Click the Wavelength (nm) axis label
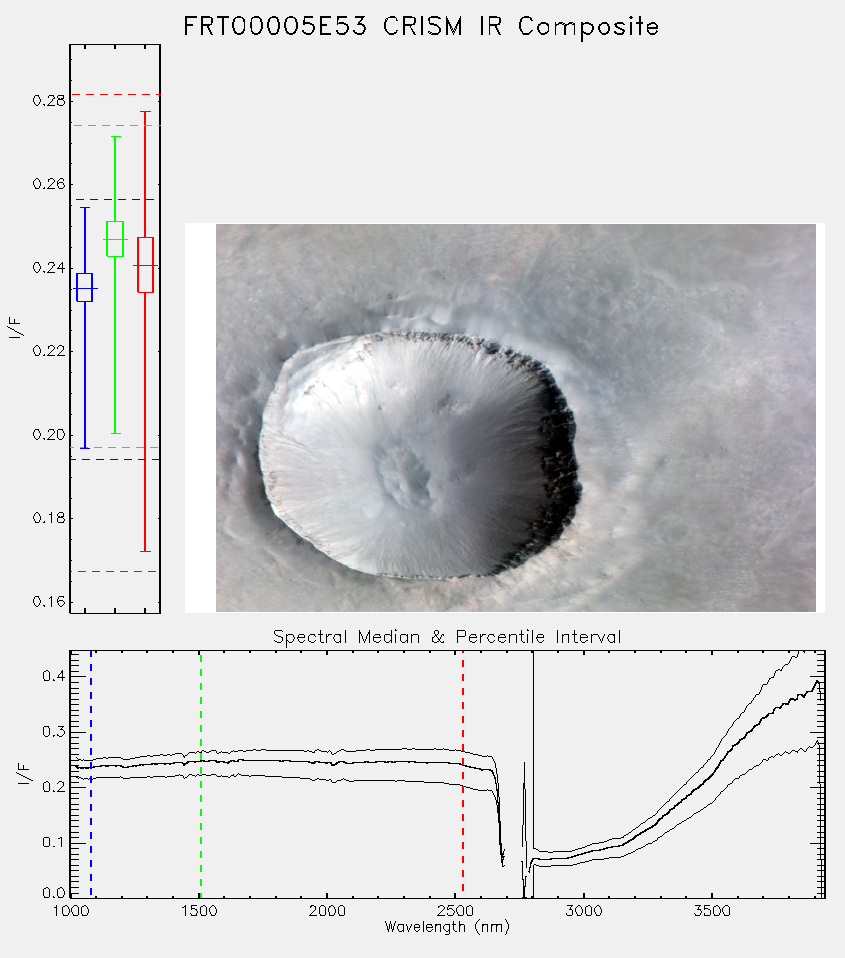845x958 pixels. click(447, 927)
